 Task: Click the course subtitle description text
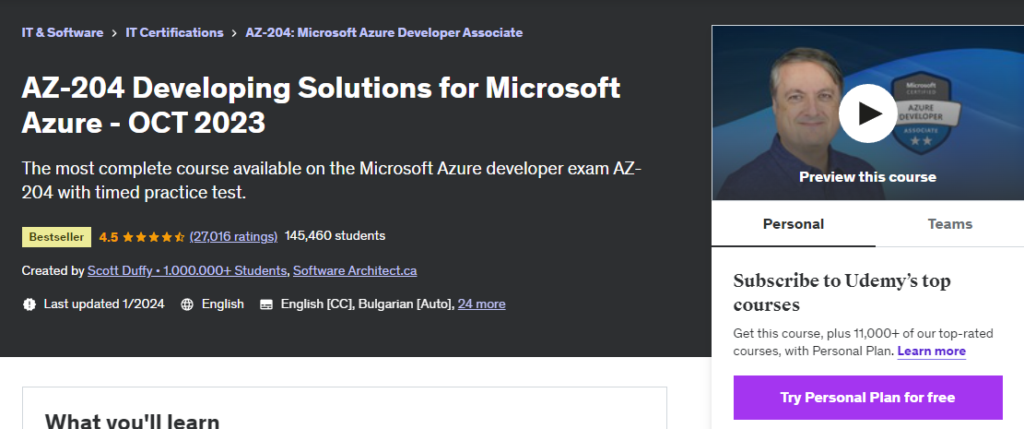point(332,180)
